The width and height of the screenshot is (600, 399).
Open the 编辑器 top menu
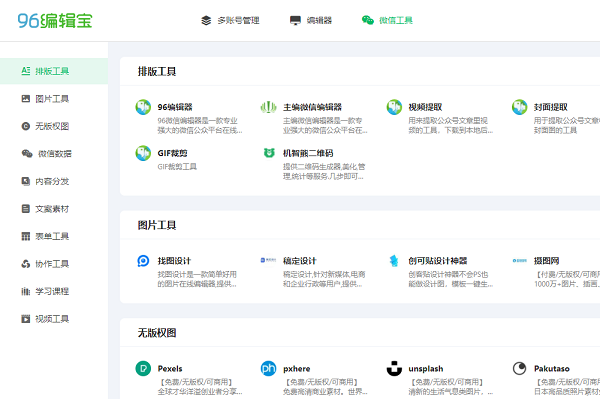coord(311,20)
